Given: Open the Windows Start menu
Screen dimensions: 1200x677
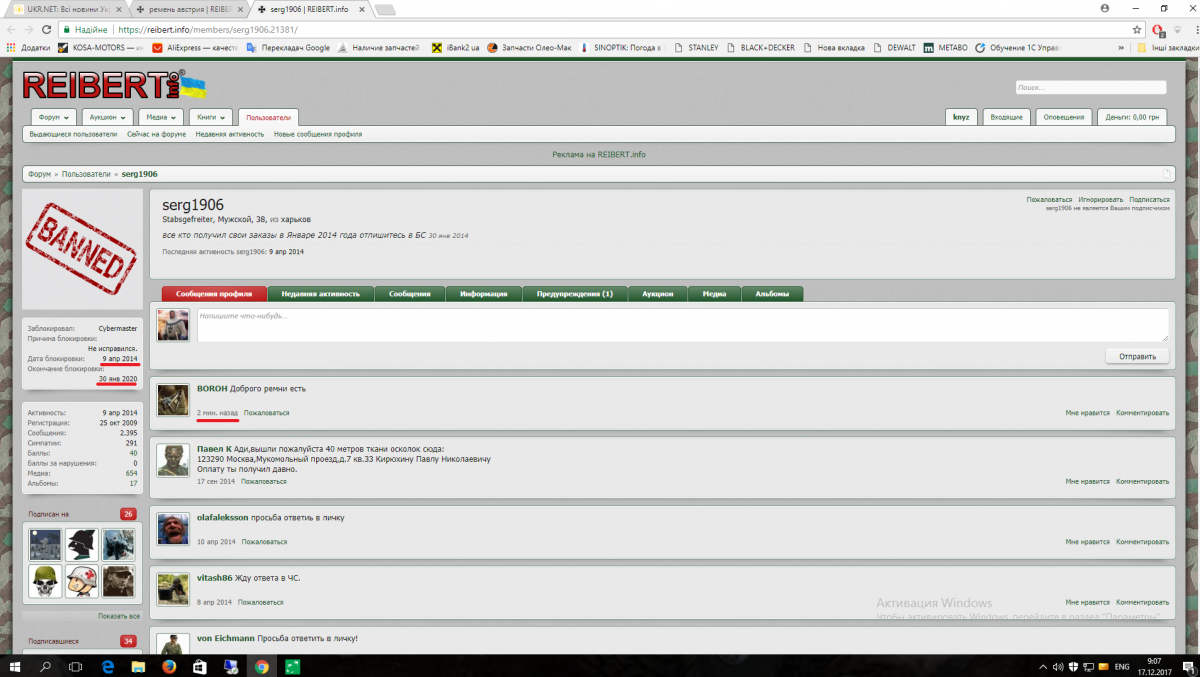Looking at the screenshot, I should (15, 666).
